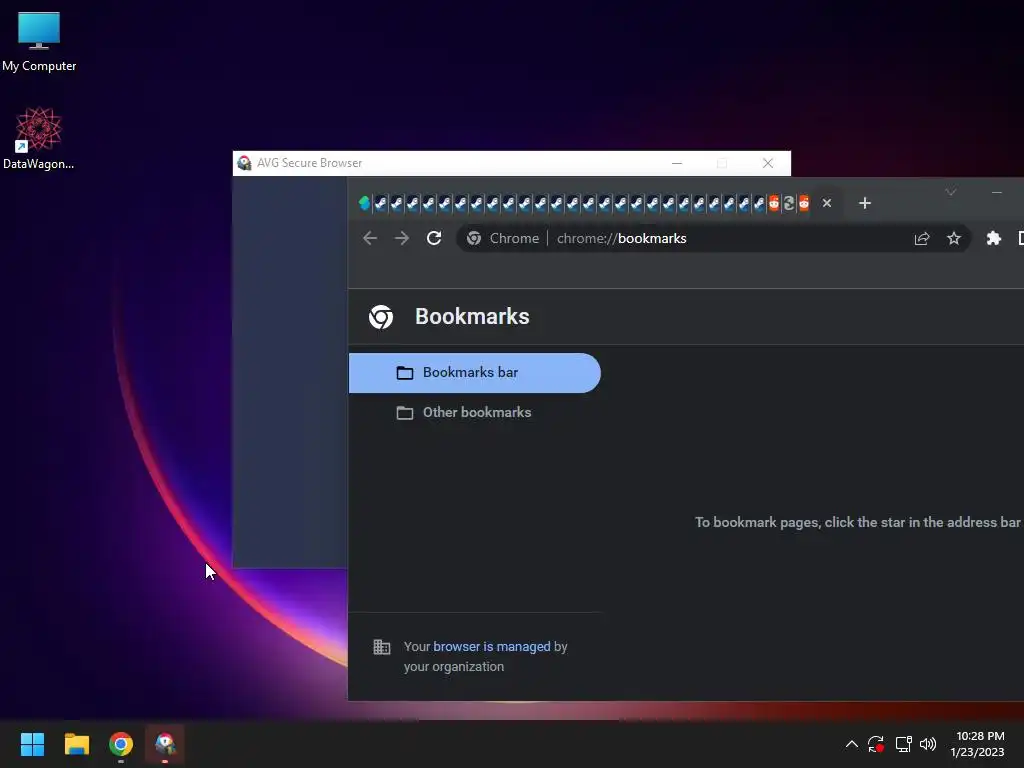The width and height of the screenshot is (1024, 768).
Task: Click the organization building icon
Action: pyautogui.click(x=381, y=647)
